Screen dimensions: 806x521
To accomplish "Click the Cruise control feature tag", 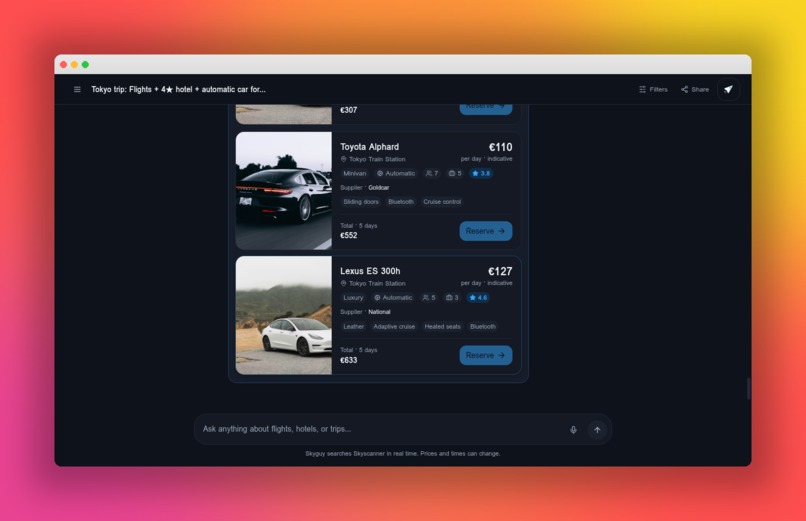I will click(x=442, y=202).
